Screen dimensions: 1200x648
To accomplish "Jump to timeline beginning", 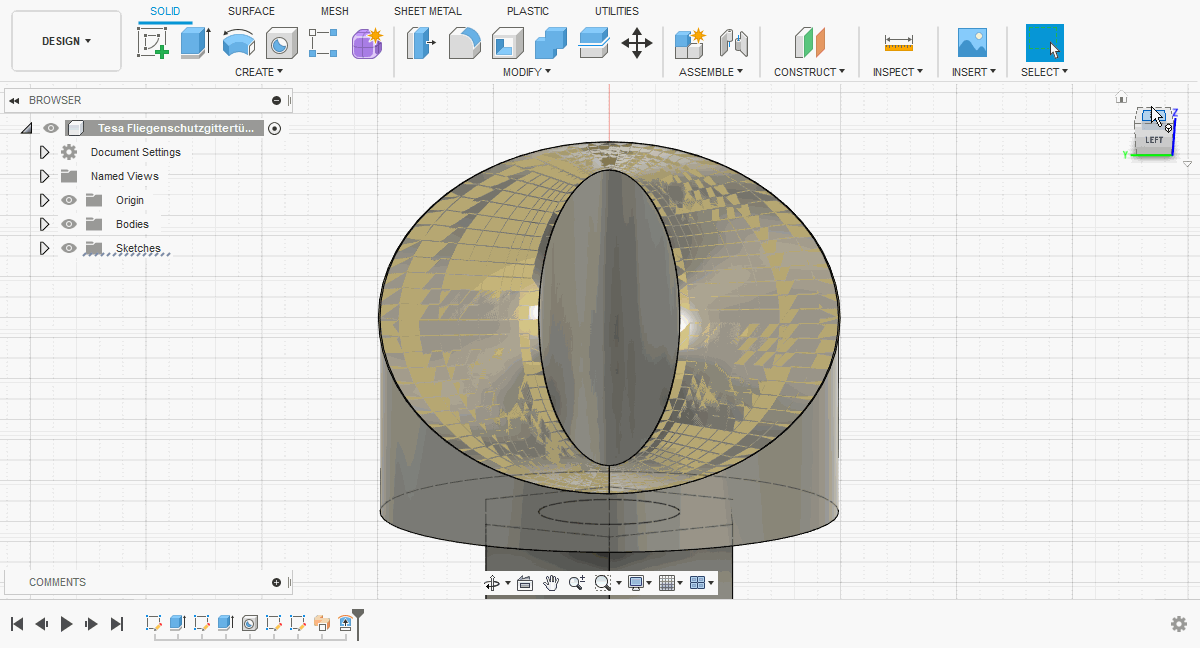I will (x=17, y=624).
